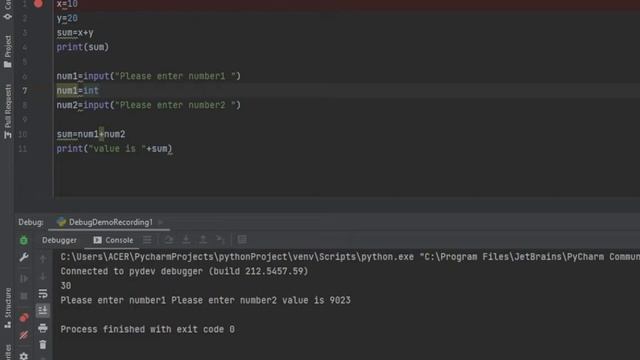Screen dimensions: 640x360
Task: Click the Resume Program icon
Action: pyautogui.click(x=24, y=278)
